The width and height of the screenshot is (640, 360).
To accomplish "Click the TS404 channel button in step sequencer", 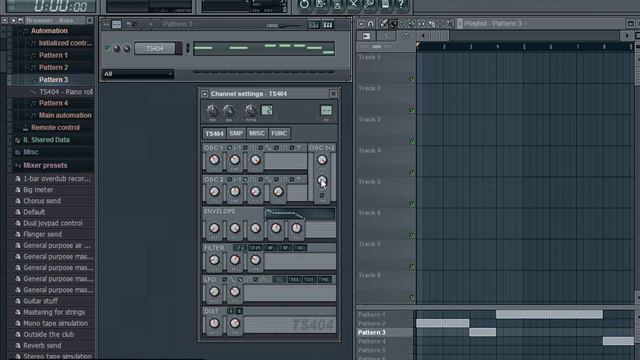I will [155, 49].
